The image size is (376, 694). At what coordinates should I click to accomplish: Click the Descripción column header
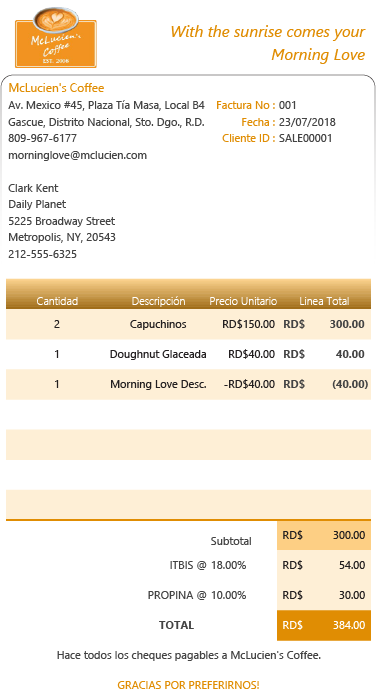coord(158,301)
